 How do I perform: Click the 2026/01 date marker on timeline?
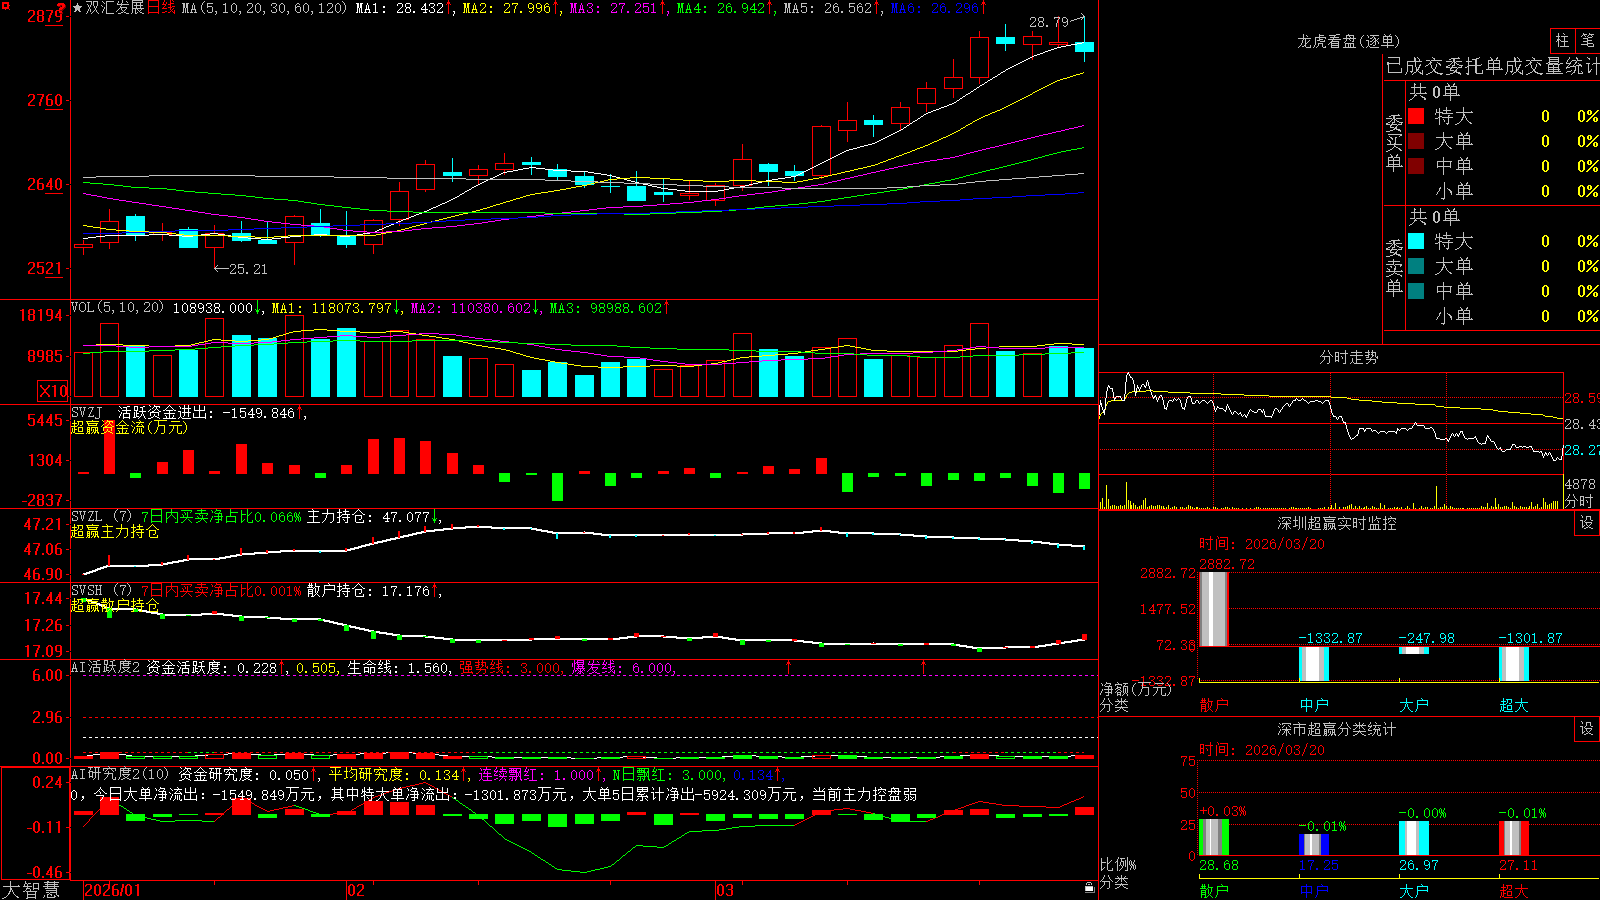coord(113,890)
